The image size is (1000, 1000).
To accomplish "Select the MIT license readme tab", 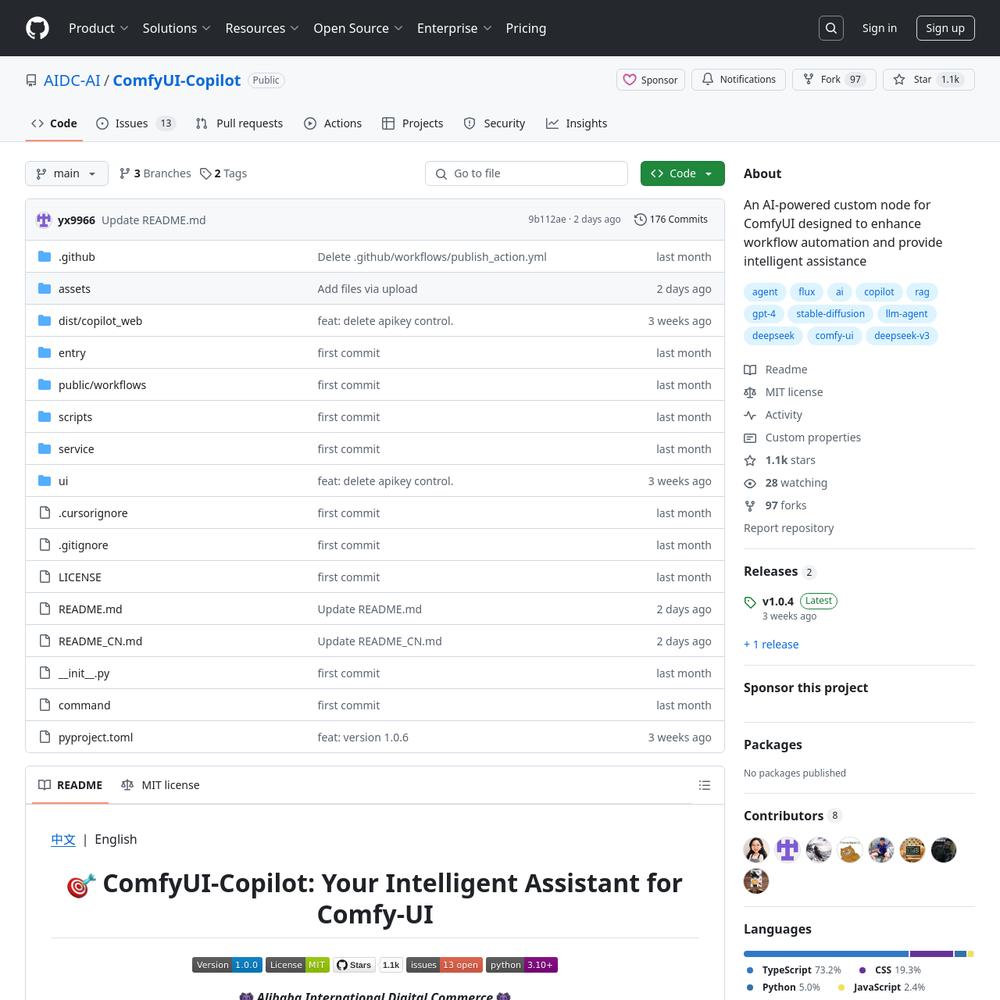I will coord(160,785).
